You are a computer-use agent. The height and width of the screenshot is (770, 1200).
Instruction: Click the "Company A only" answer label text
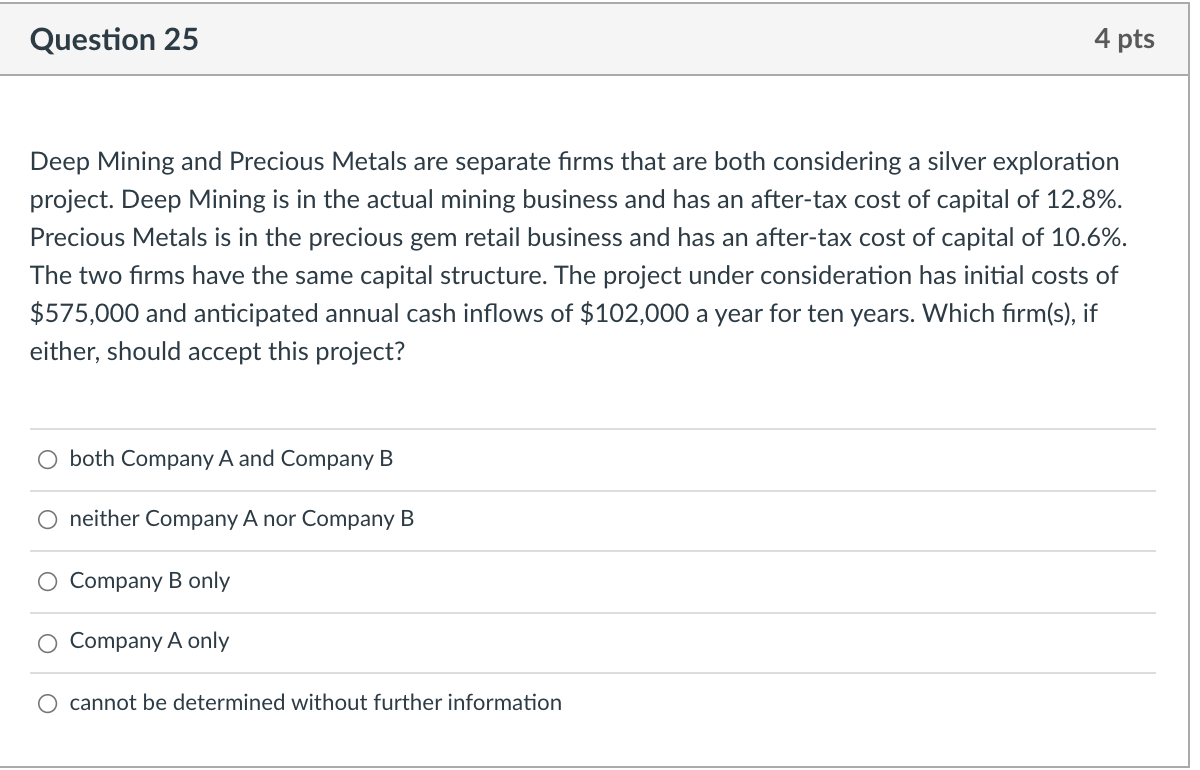(x=148, y=642)
